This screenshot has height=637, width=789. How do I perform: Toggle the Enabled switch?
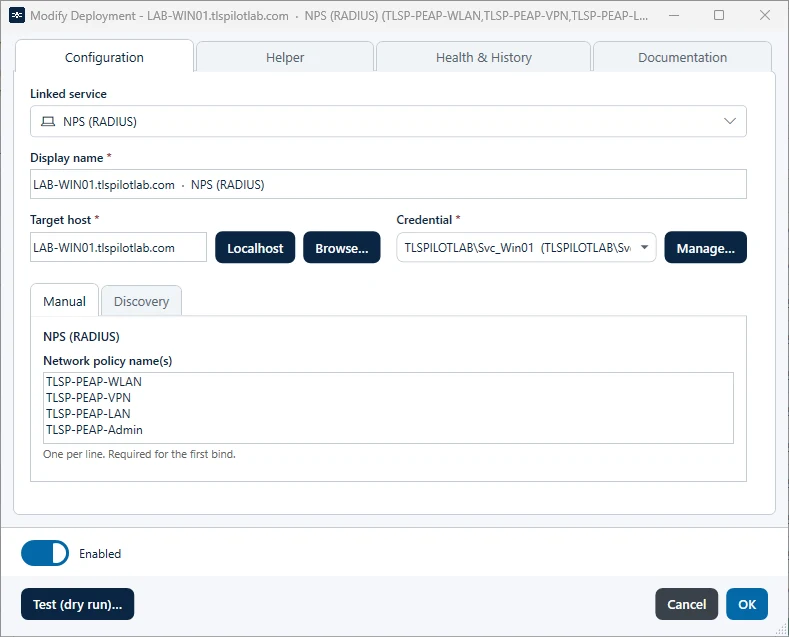[x=45, y=553]
